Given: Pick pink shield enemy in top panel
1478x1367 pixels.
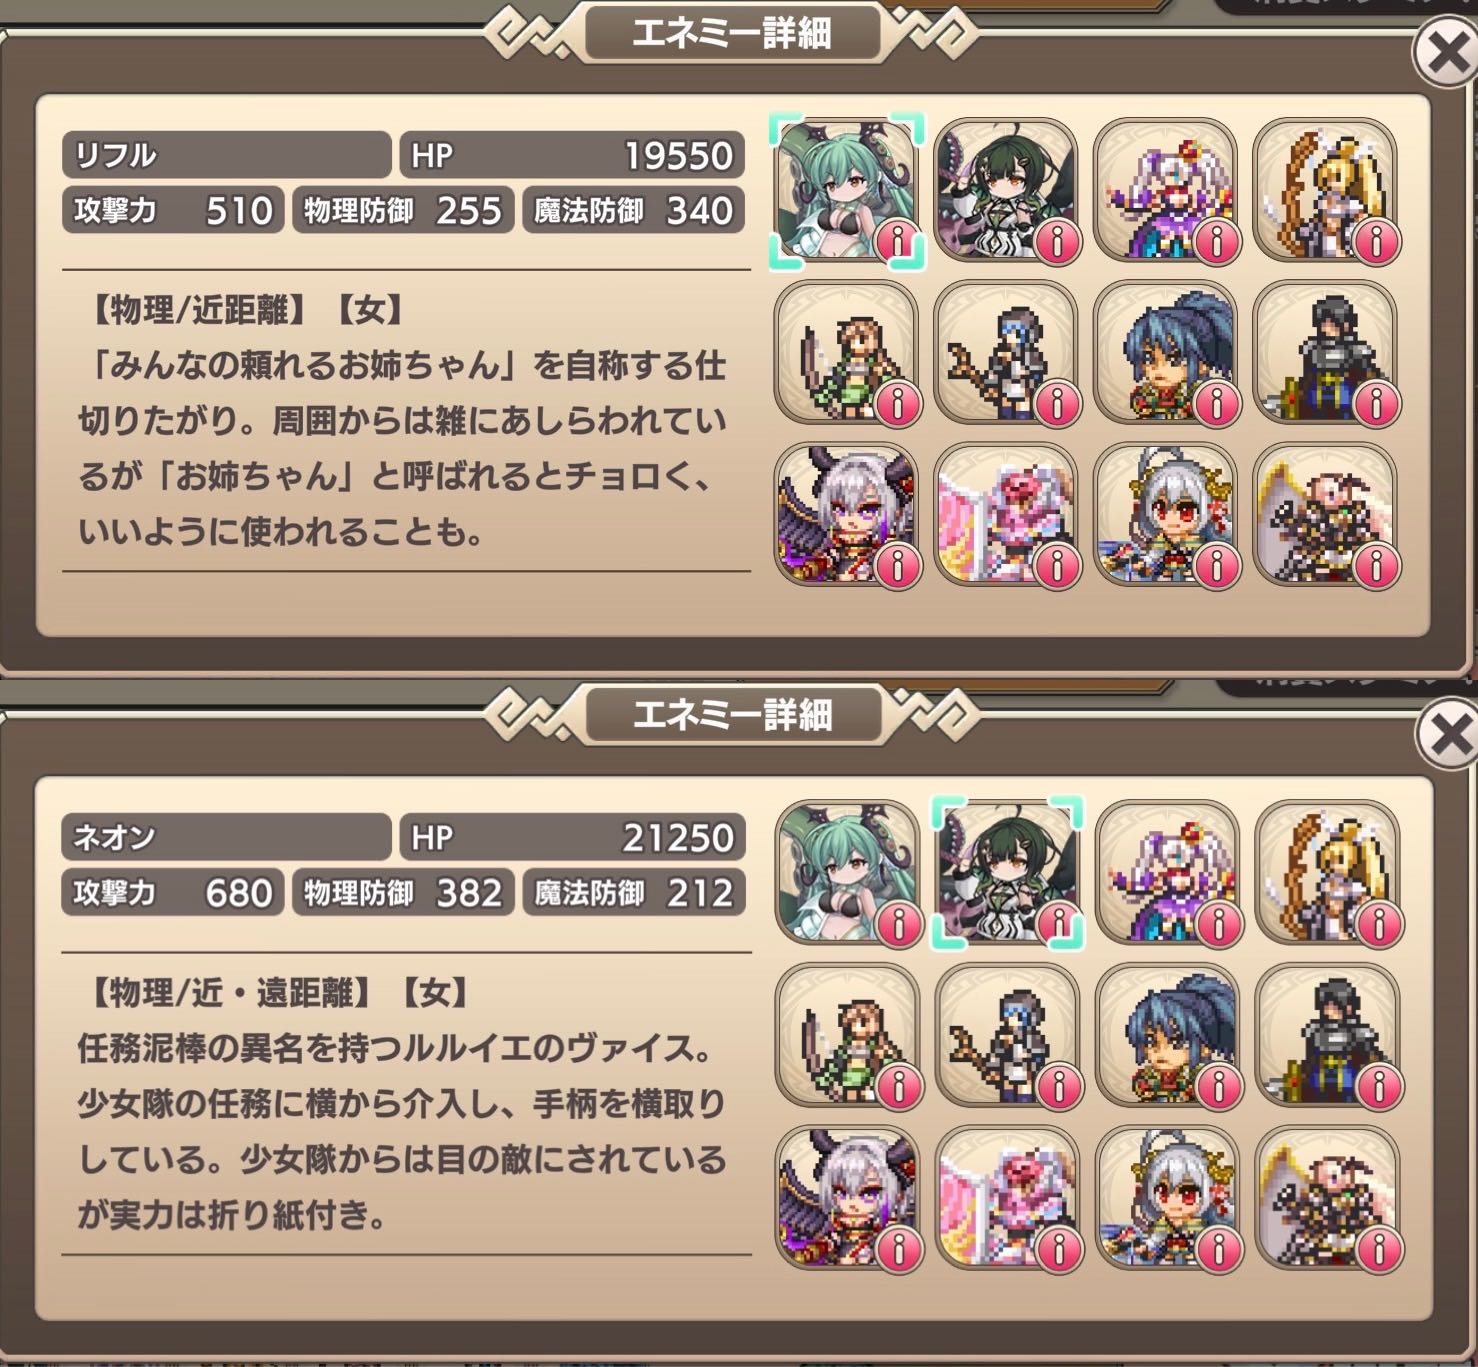Looking at the screenshot, I should click(1006, 515).
